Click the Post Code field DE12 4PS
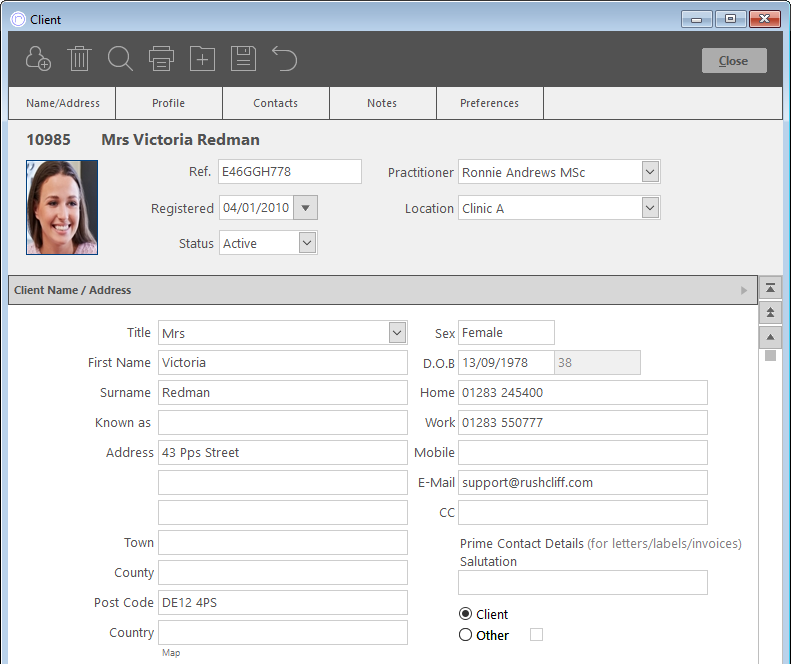The image size is (791, 664). click(x=282, y=602)
